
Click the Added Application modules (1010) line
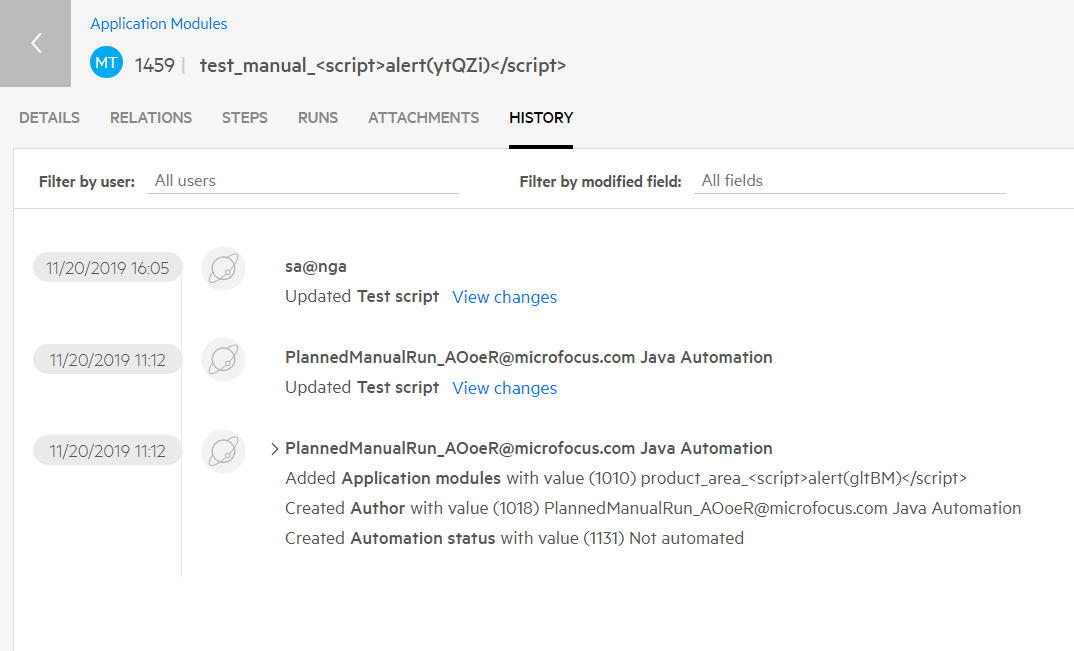click(626, 478)
